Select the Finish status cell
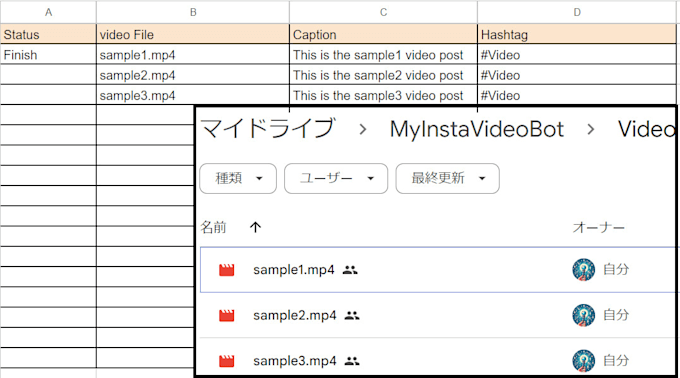 48,55
